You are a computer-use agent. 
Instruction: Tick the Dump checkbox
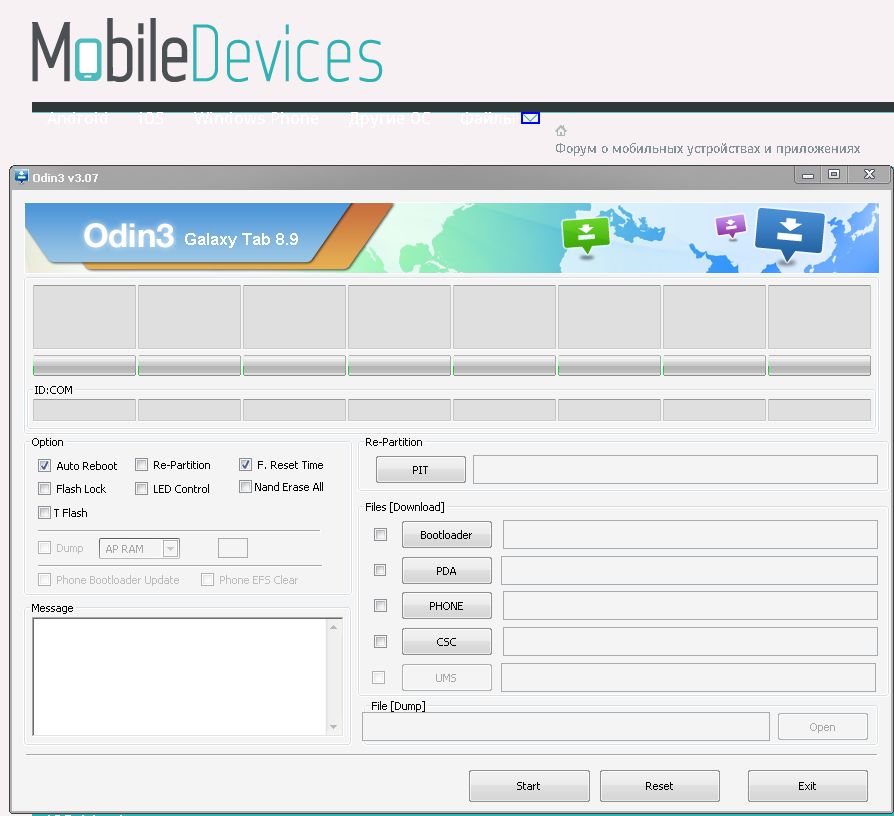[x=44, y=548]
